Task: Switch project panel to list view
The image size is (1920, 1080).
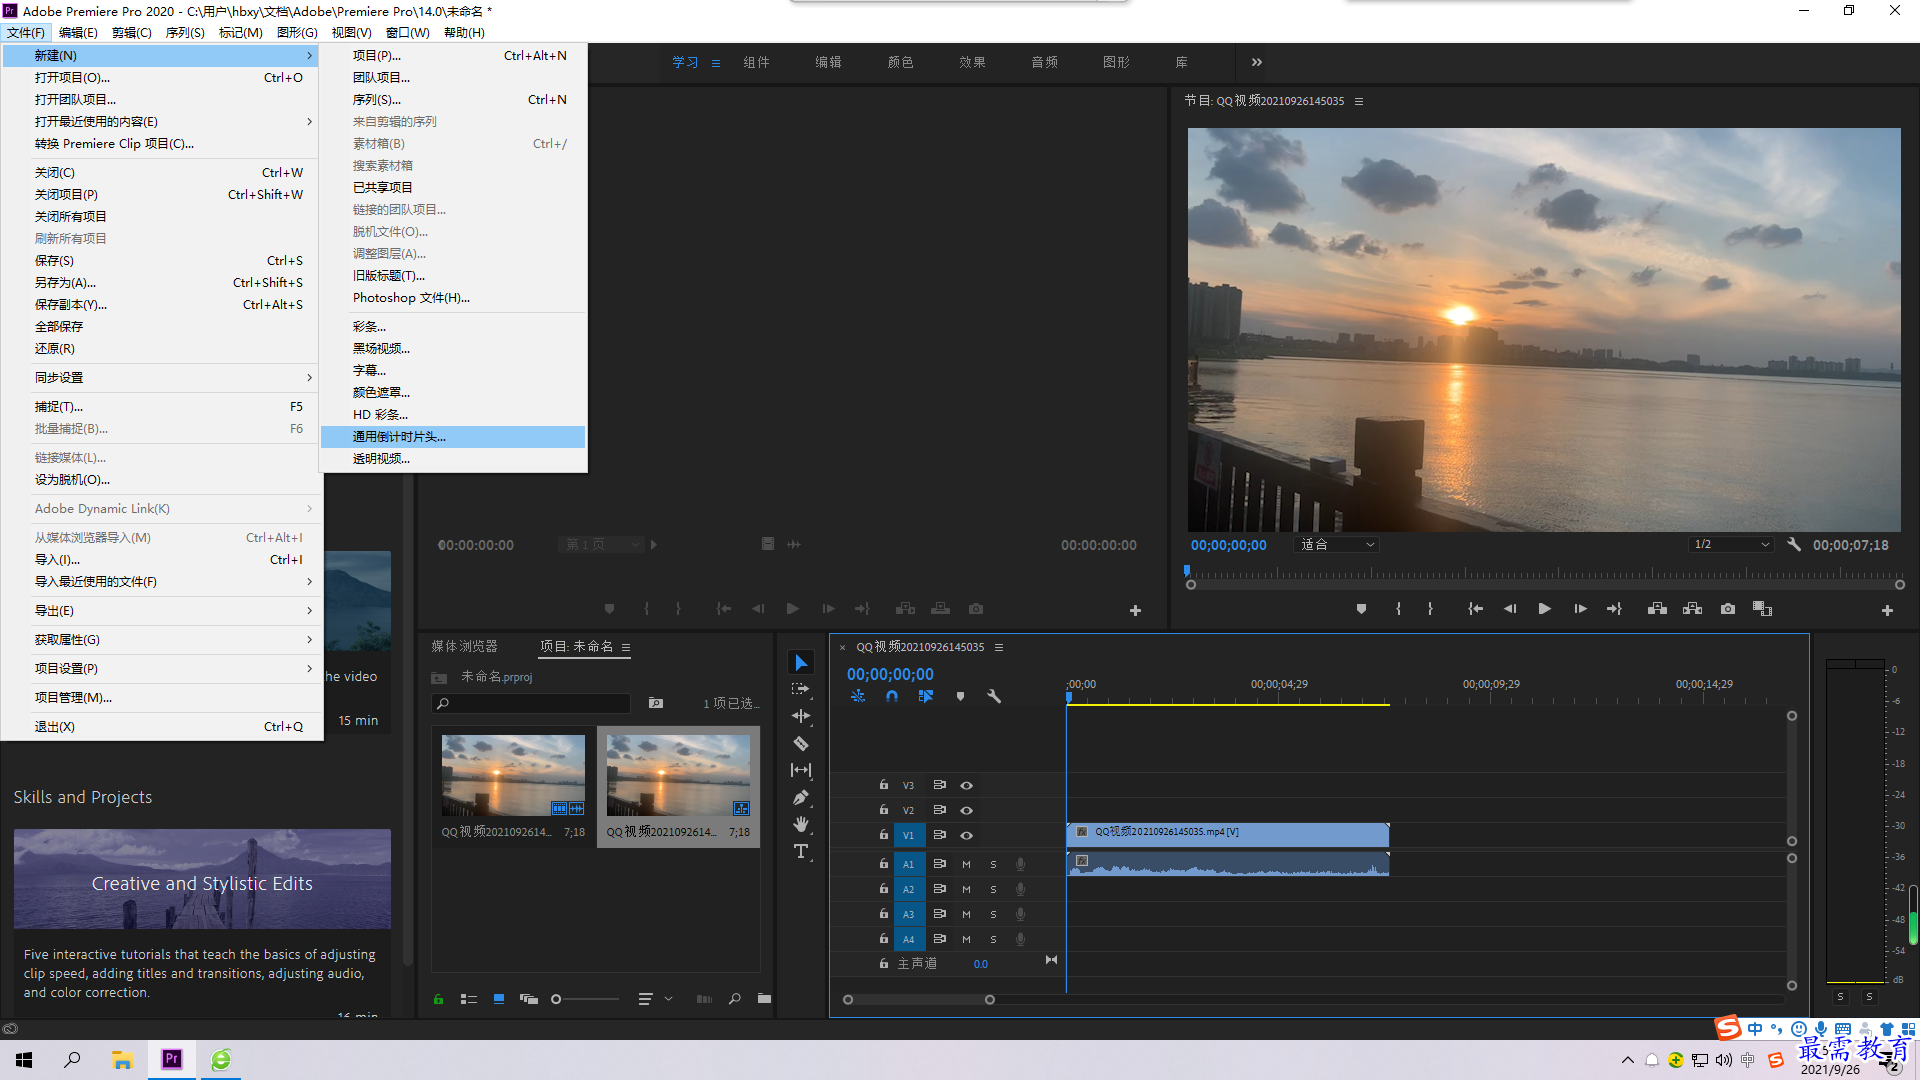Action: pyautogui.click(x=469, y=999)
